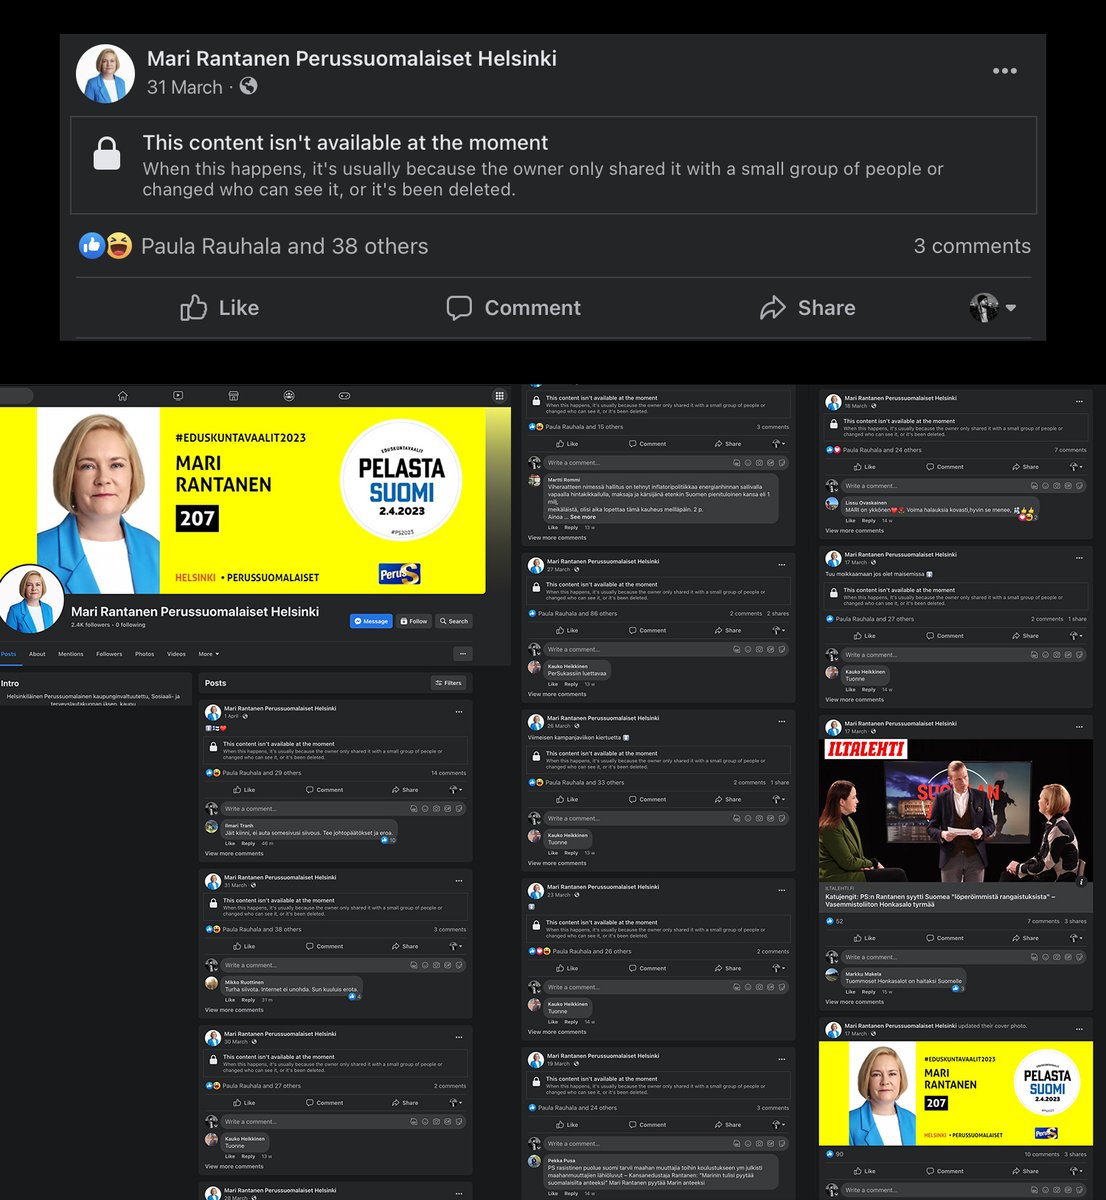This screenshot has width=1106, height=1200.
Task: Open identity dropdown on the 18 March post
Action: pyautogui.click(x=1076, y=467)
